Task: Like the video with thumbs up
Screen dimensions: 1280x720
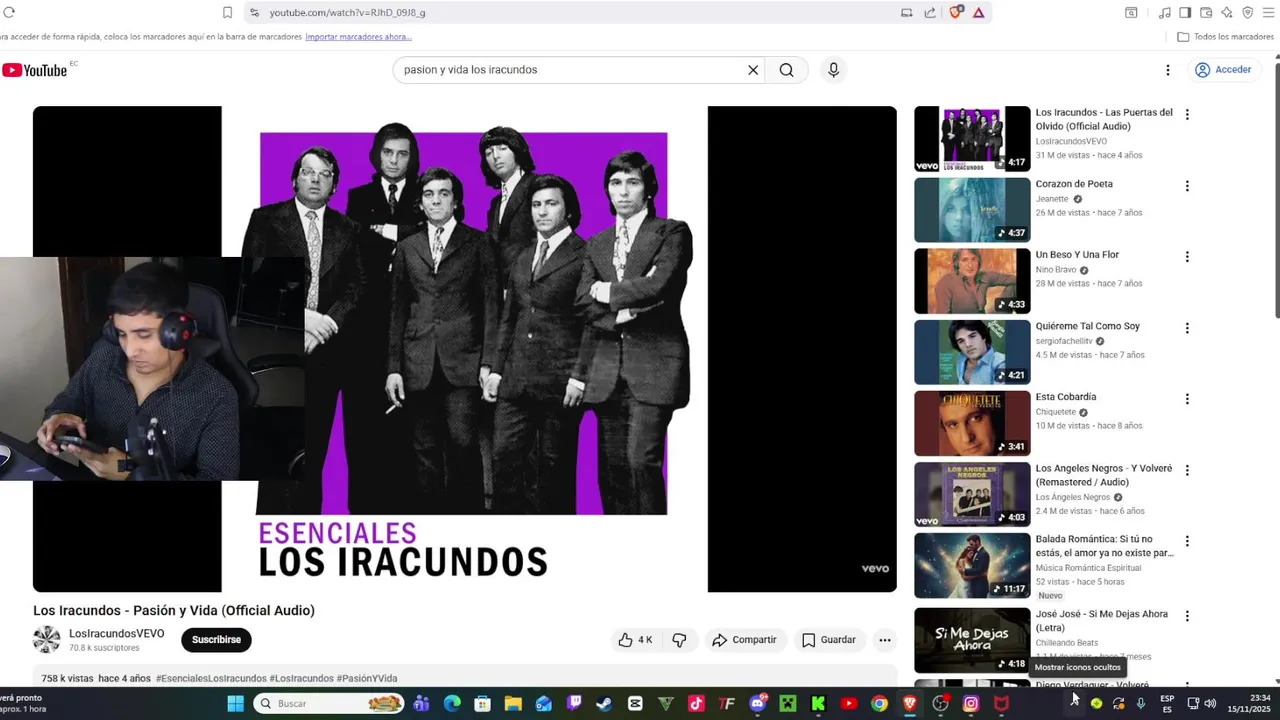Action: click(x=635, y=640)
